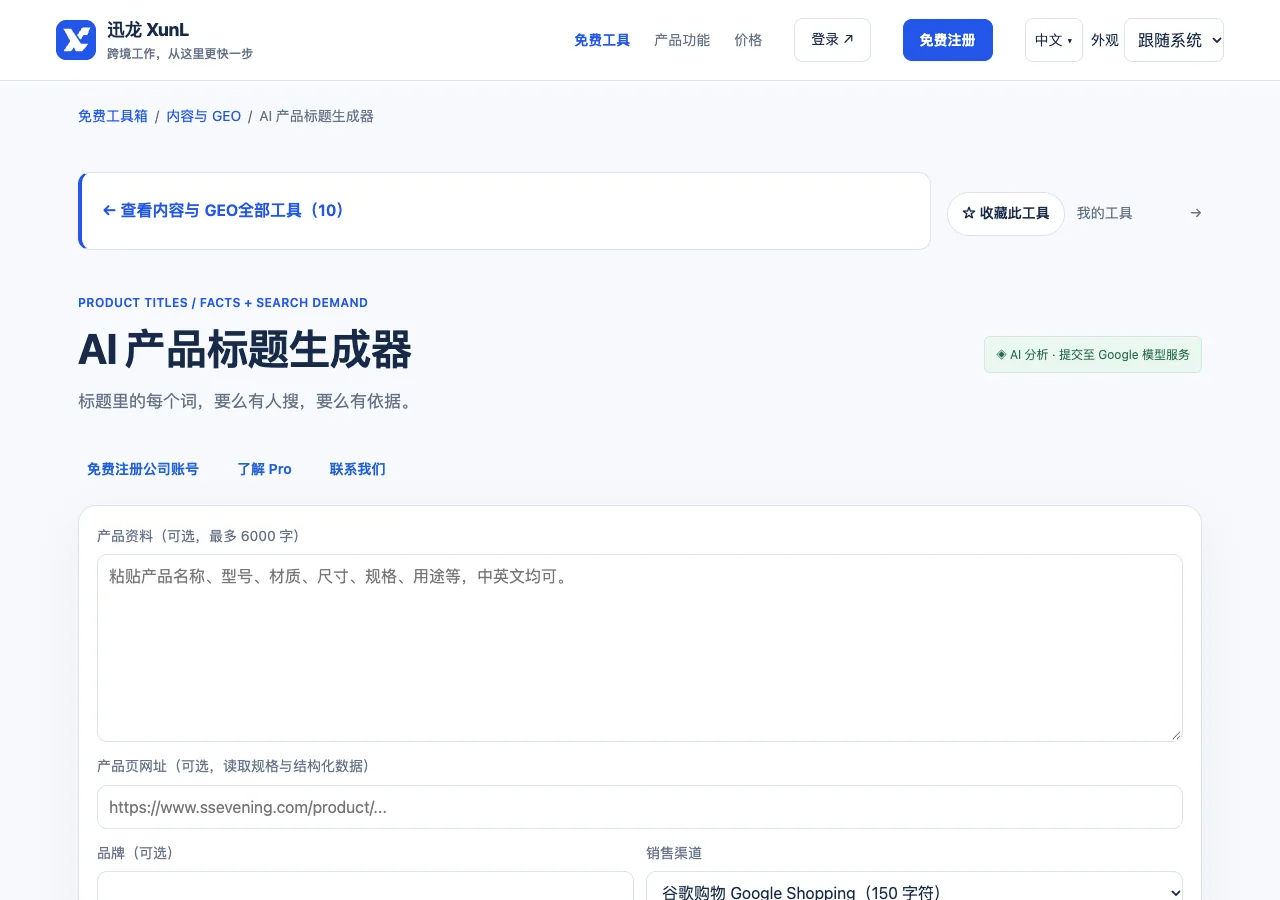
Task: Follow the 免费工具箱 breadcrumb link
Action: 113,116
